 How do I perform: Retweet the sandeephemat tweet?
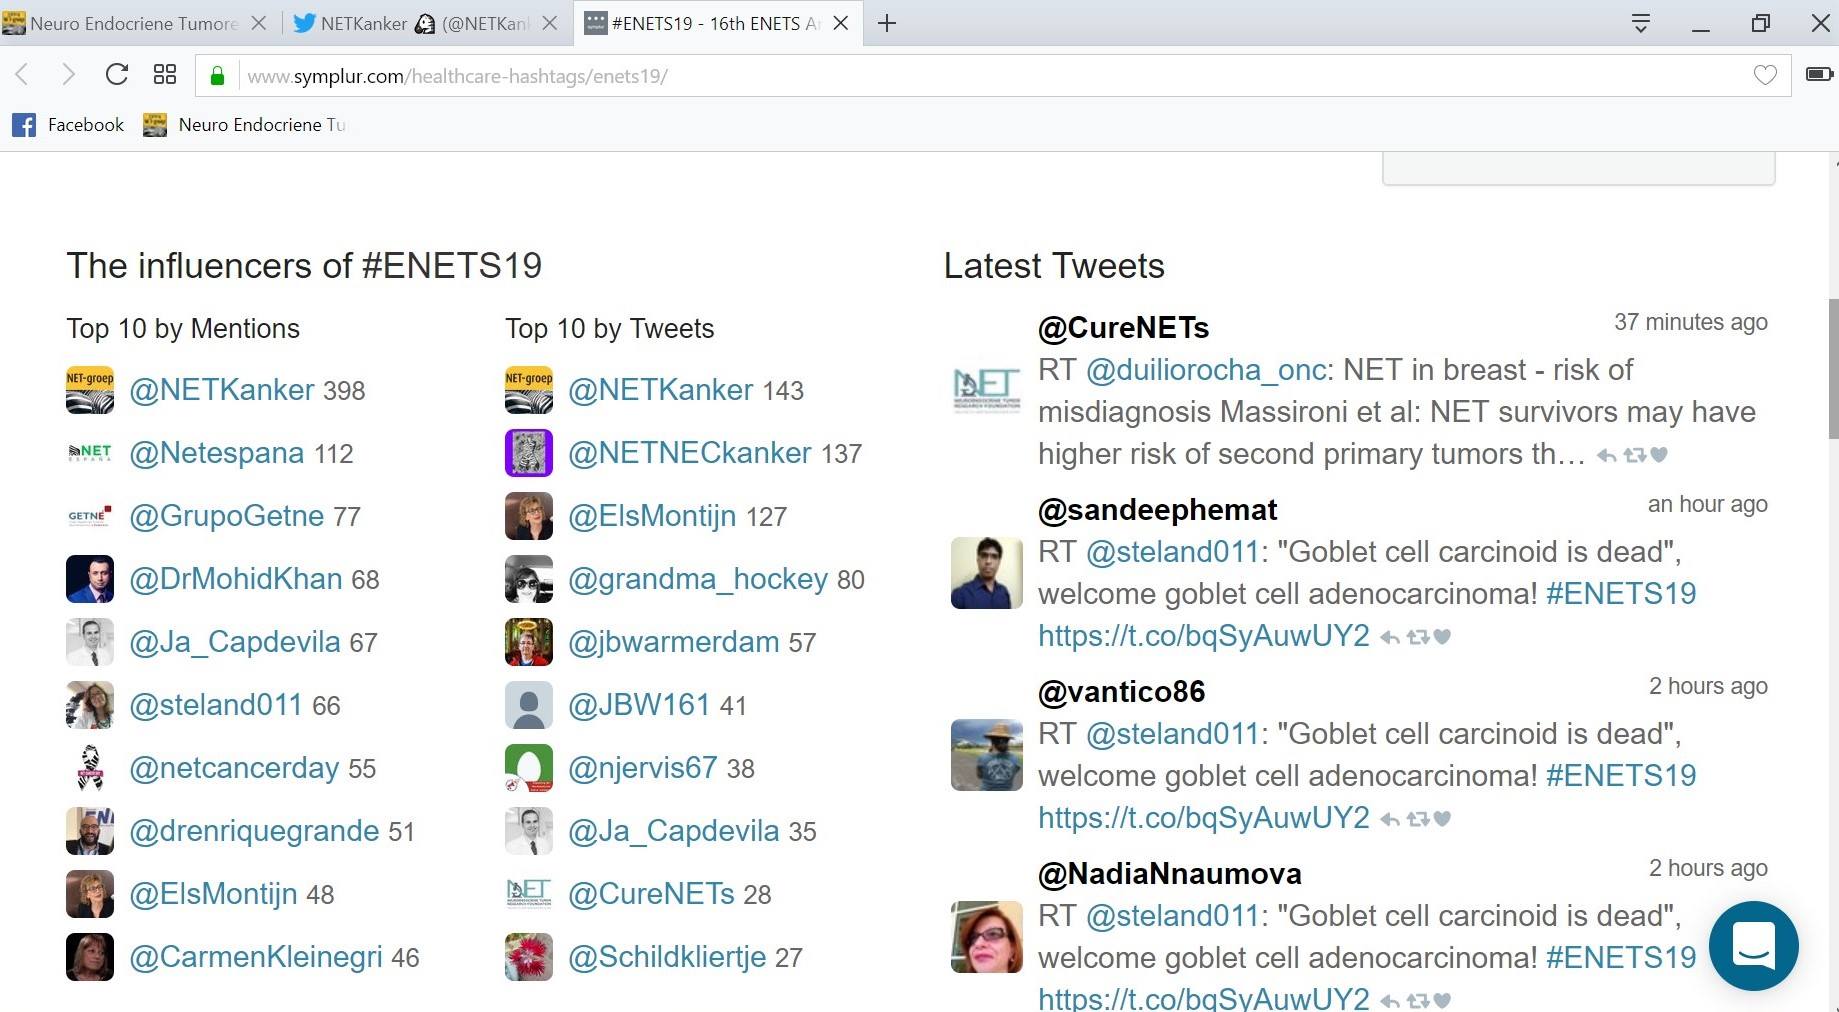[1418, 638]
